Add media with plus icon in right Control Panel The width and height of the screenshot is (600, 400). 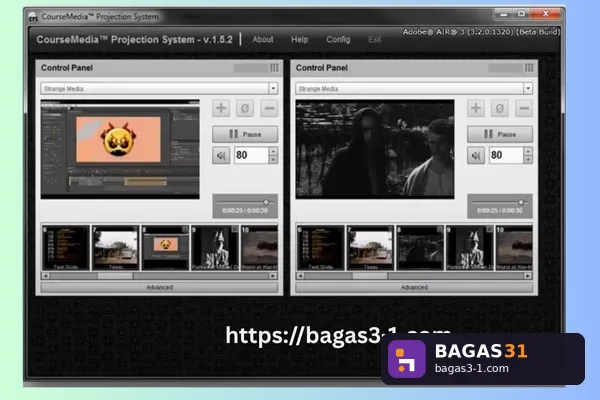pyautogui.click(x=476, y=108)
